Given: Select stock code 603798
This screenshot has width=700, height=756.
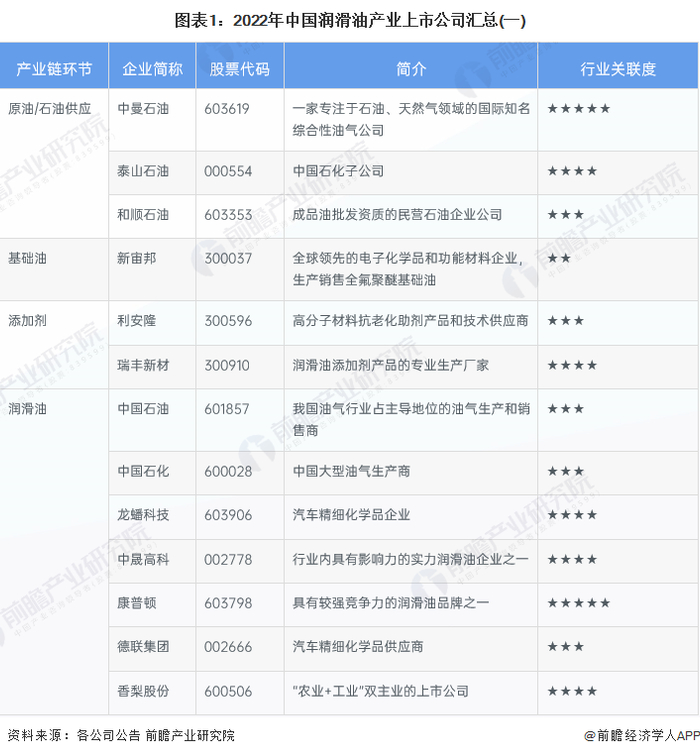Looking at the screenshot, I should [228, 603].
